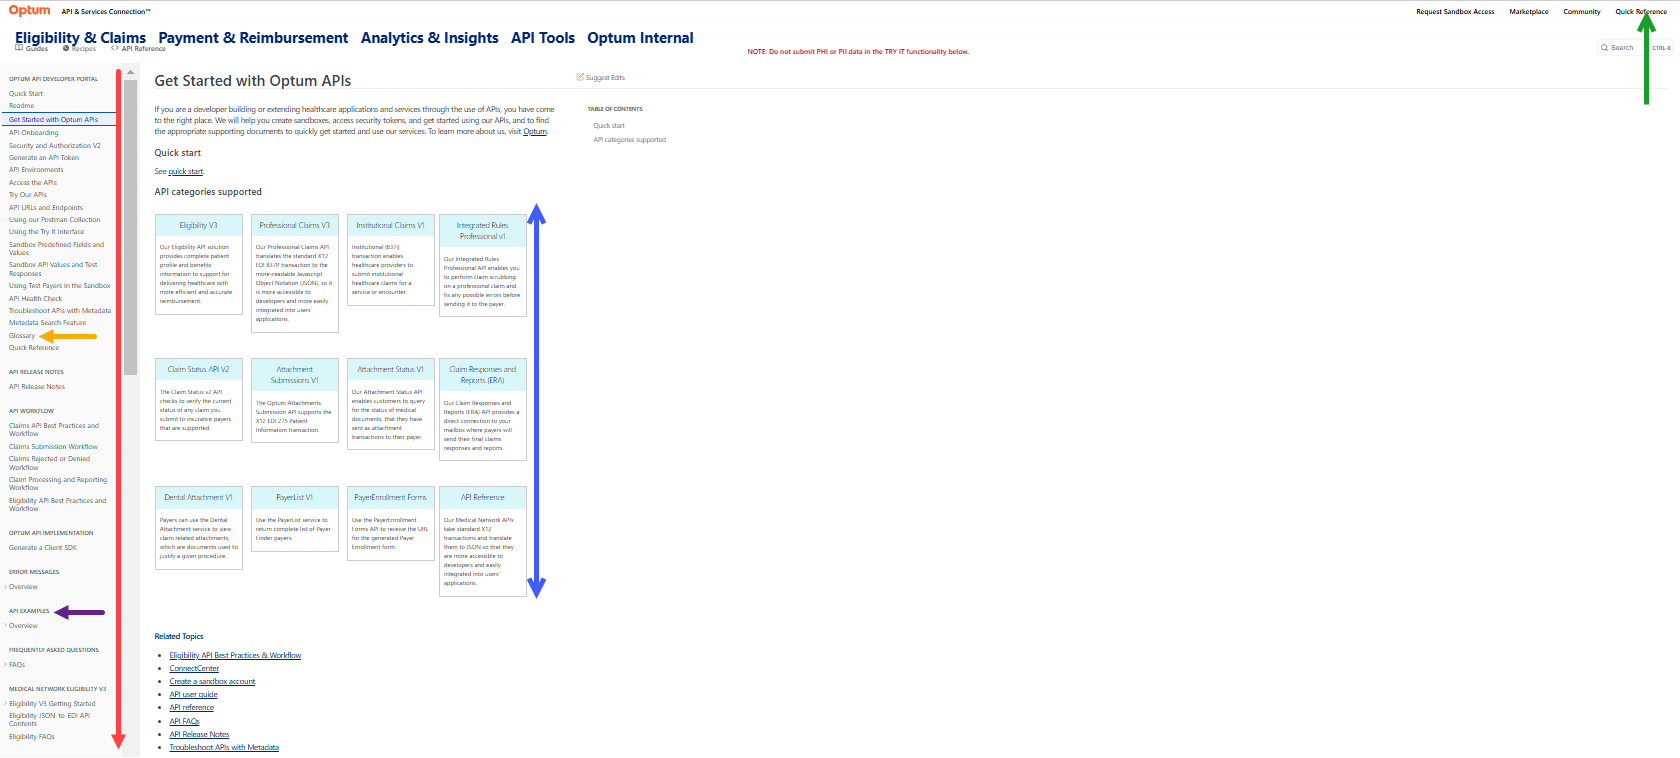This screenshot has width=1680, height=758.
Task: Click Create a sandbox account link
Action: click(212, 682)
